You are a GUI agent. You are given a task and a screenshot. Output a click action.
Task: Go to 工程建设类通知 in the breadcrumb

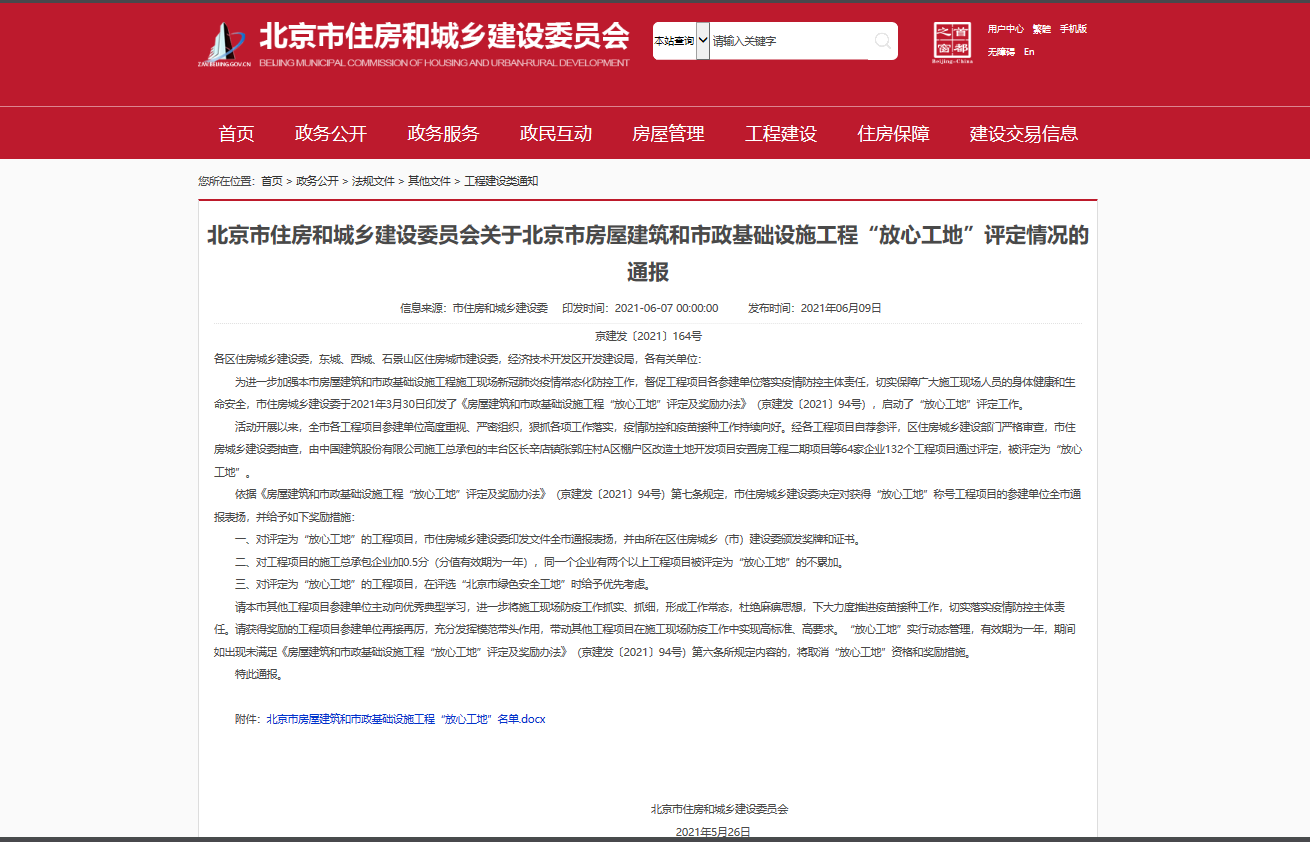(x=501, y=181)
